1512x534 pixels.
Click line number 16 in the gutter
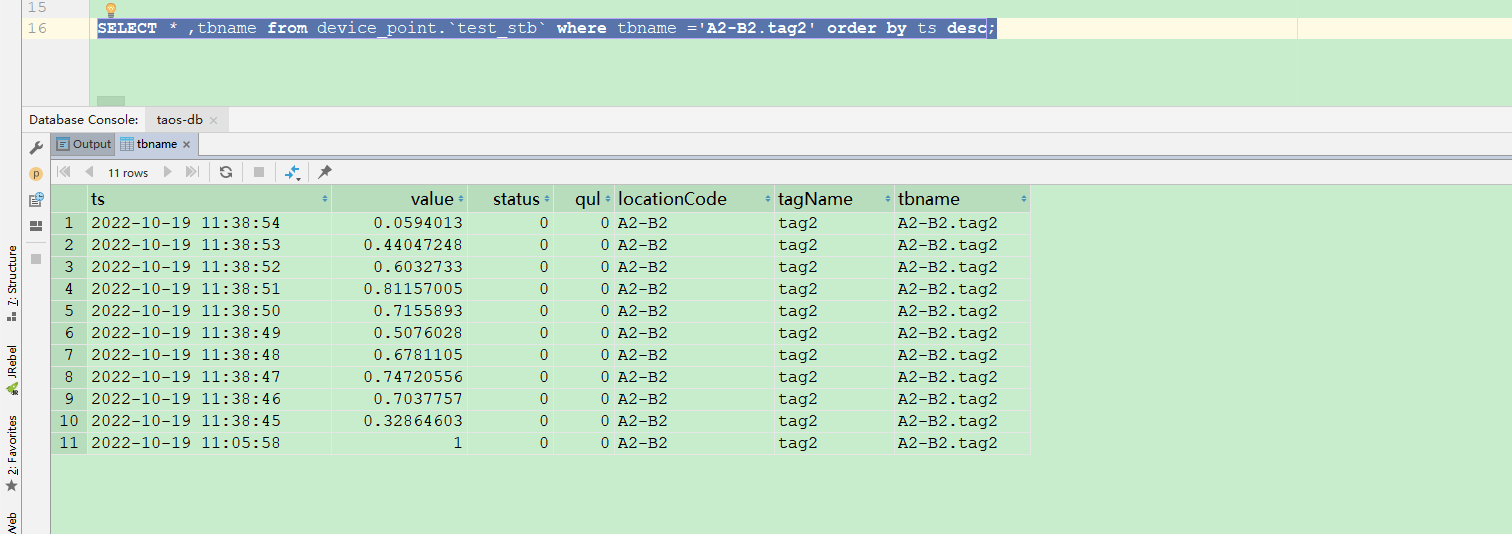click(37, 28)
